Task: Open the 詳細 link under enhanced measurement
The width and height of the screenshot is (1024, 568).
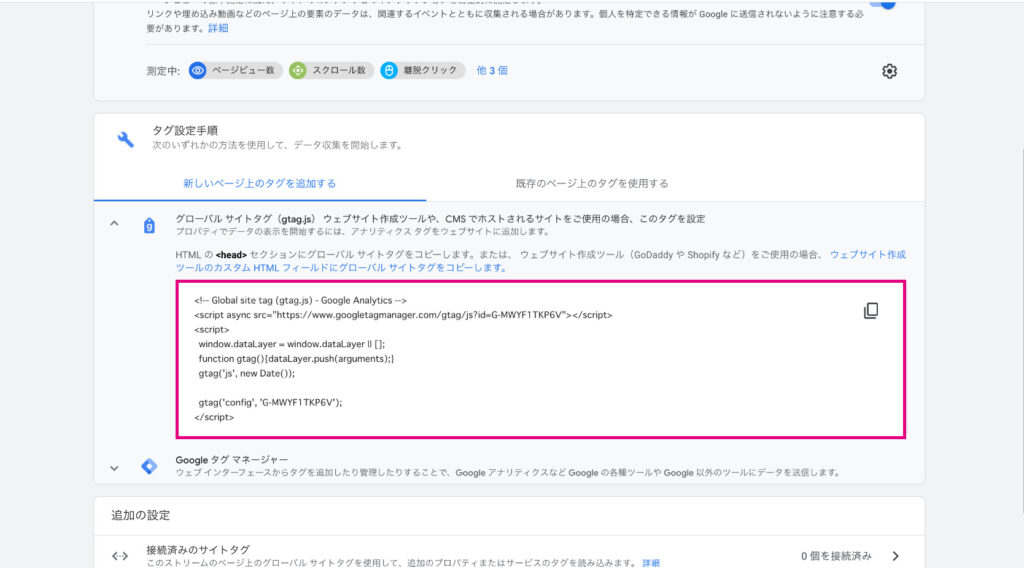Action: [x=217, y=28]
